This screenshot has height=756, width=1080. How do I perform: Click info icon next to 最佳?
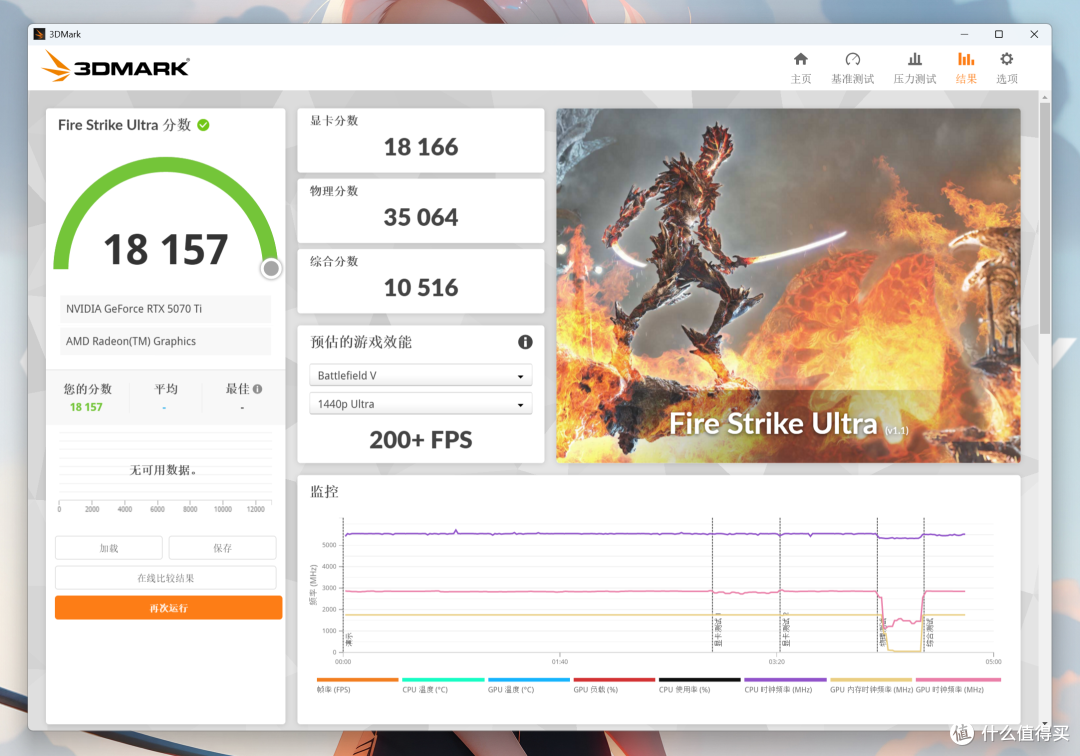pos(258,389)
